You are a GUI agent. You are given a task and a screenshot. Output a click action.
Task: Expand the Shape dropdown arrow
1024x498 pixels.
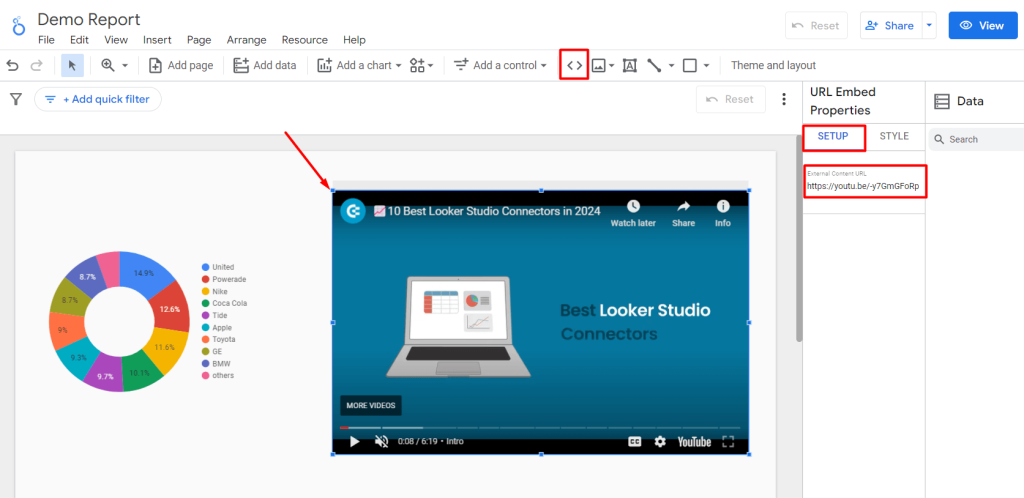click(x=706, y=66)
